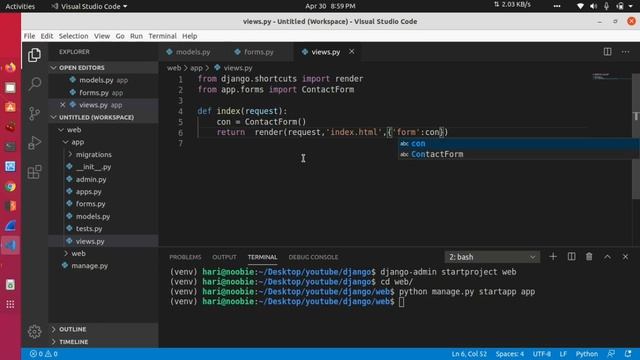
Task: Open the Search view in activity bar
Action: pyautogui.click(x=34, y=84)
